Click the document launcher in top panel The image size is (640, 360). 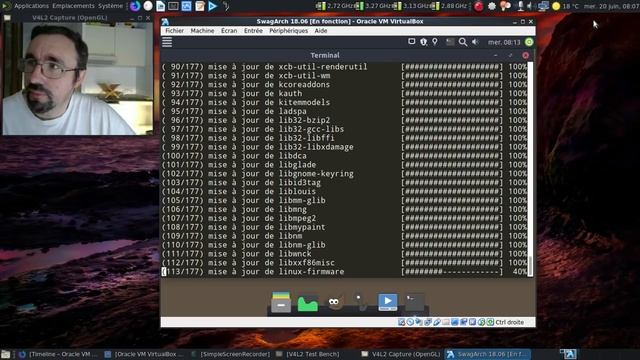click(160, 6)
